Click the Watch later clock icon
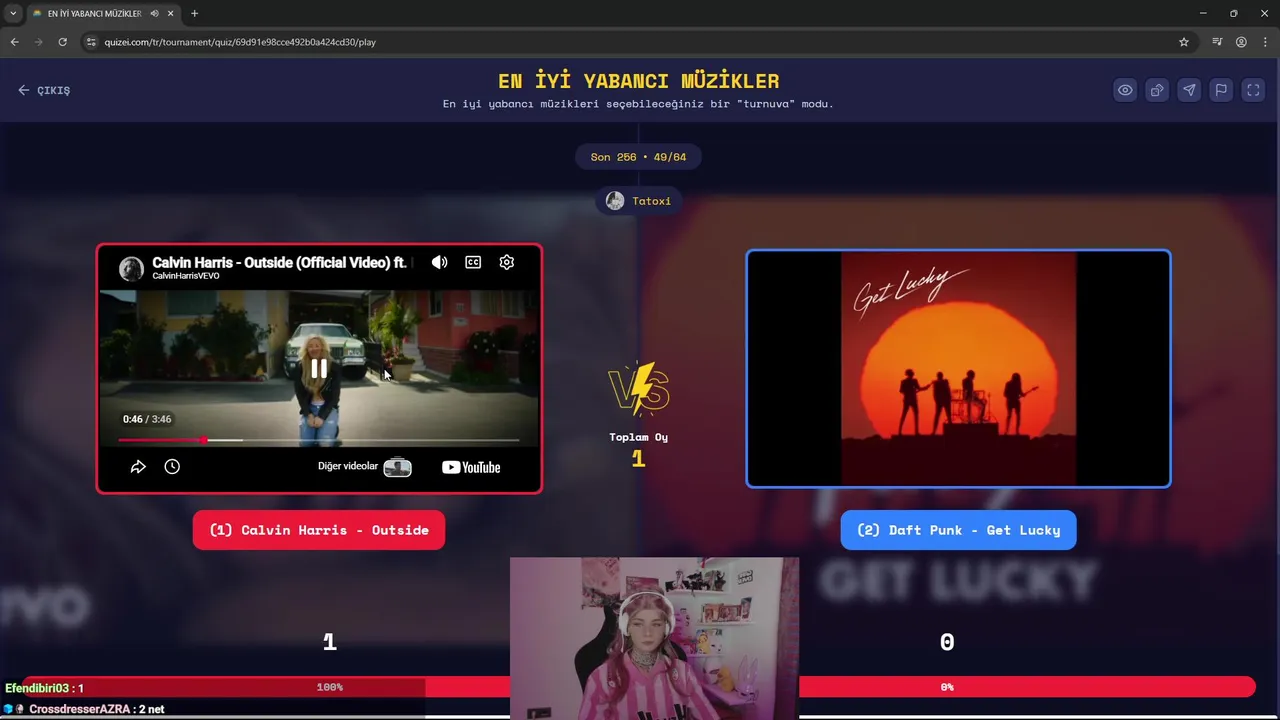1280x720 pixels. coord(172,467)
